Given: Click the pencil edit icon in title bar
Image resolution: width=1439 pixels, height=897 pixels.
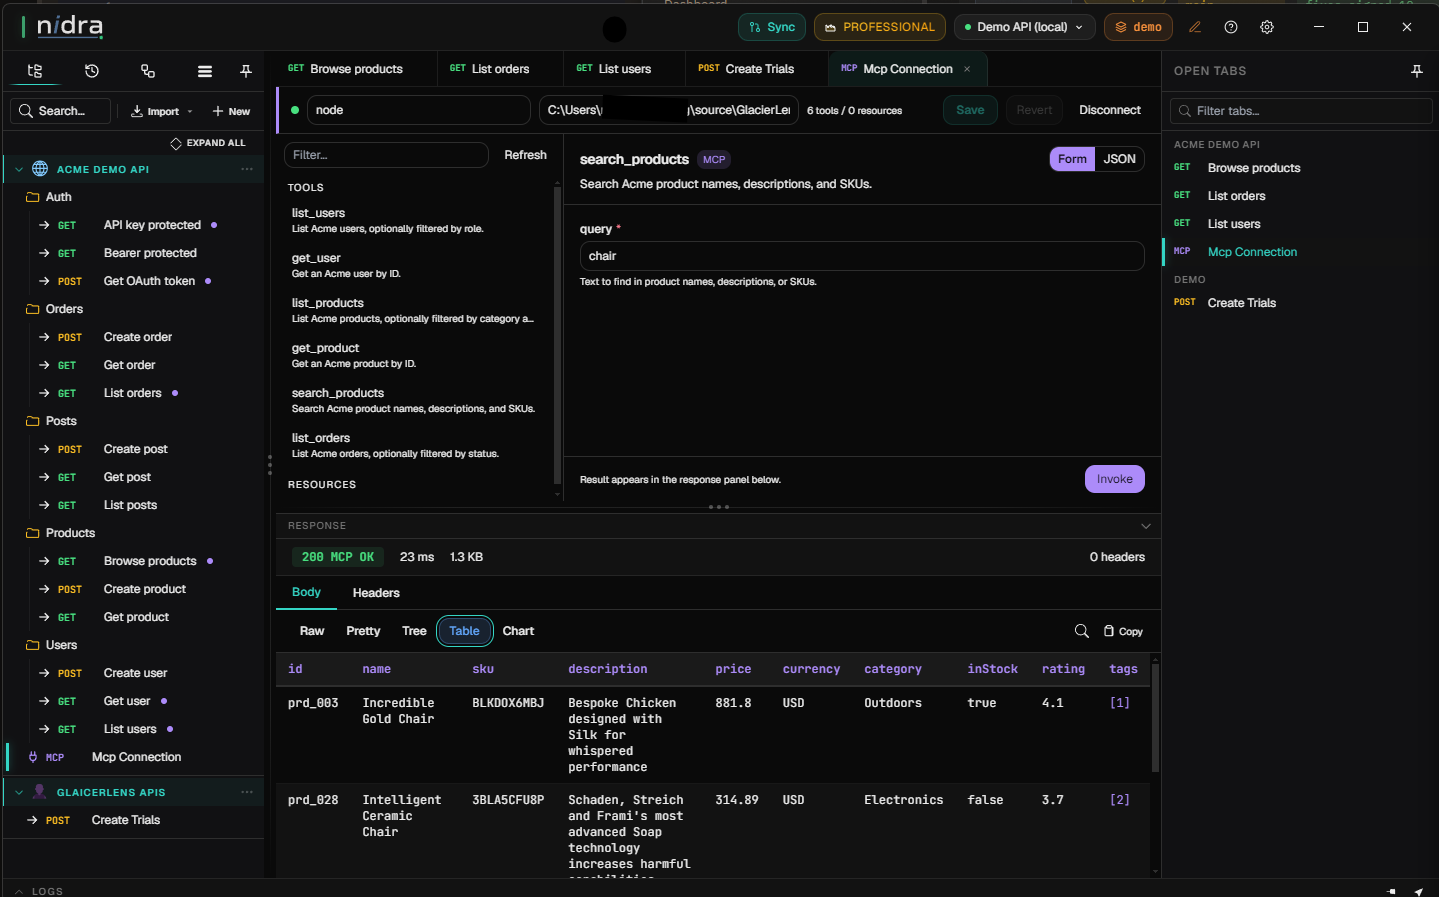Looking at the screenshot, I should tap(1195, 27).
